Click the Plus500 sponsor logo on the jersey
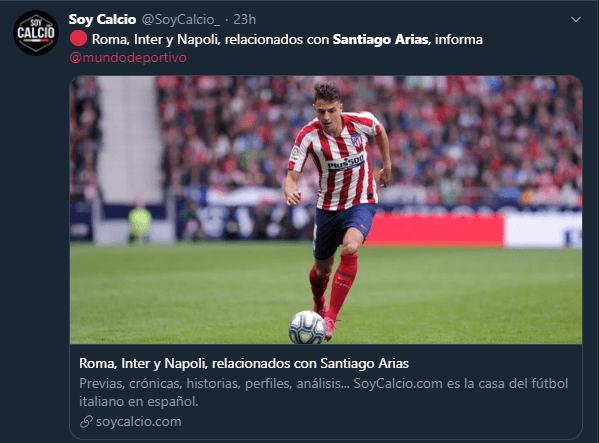This screenshot has width=599, height=443. click(345, 163)
